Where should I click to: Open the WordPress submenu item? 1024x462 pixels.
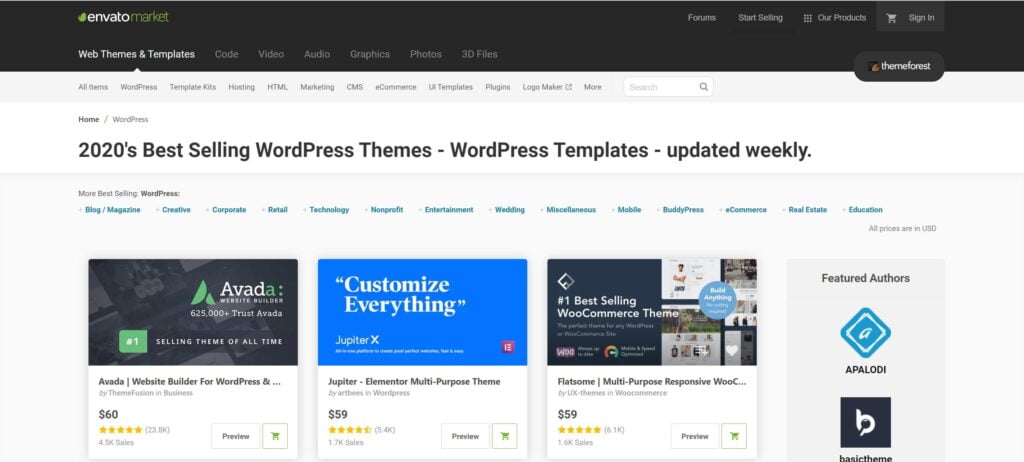[138, 87]
